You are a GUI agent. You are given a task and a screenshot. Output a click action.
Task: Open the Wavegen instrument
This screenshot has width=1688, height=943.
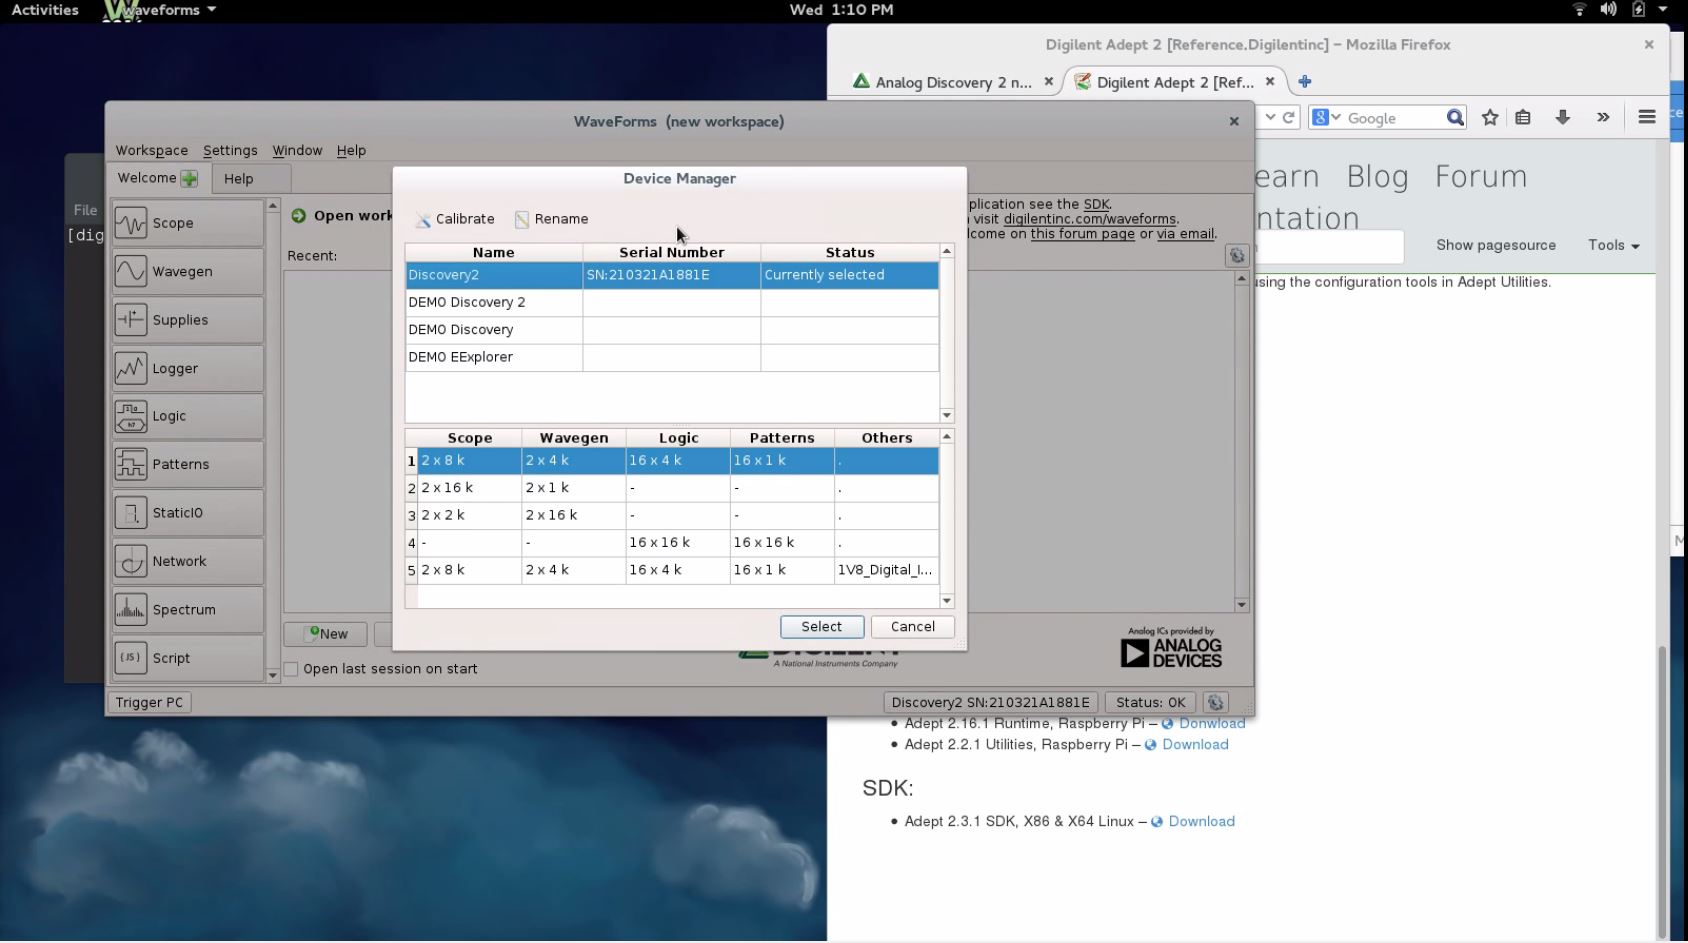pos(188,271)
